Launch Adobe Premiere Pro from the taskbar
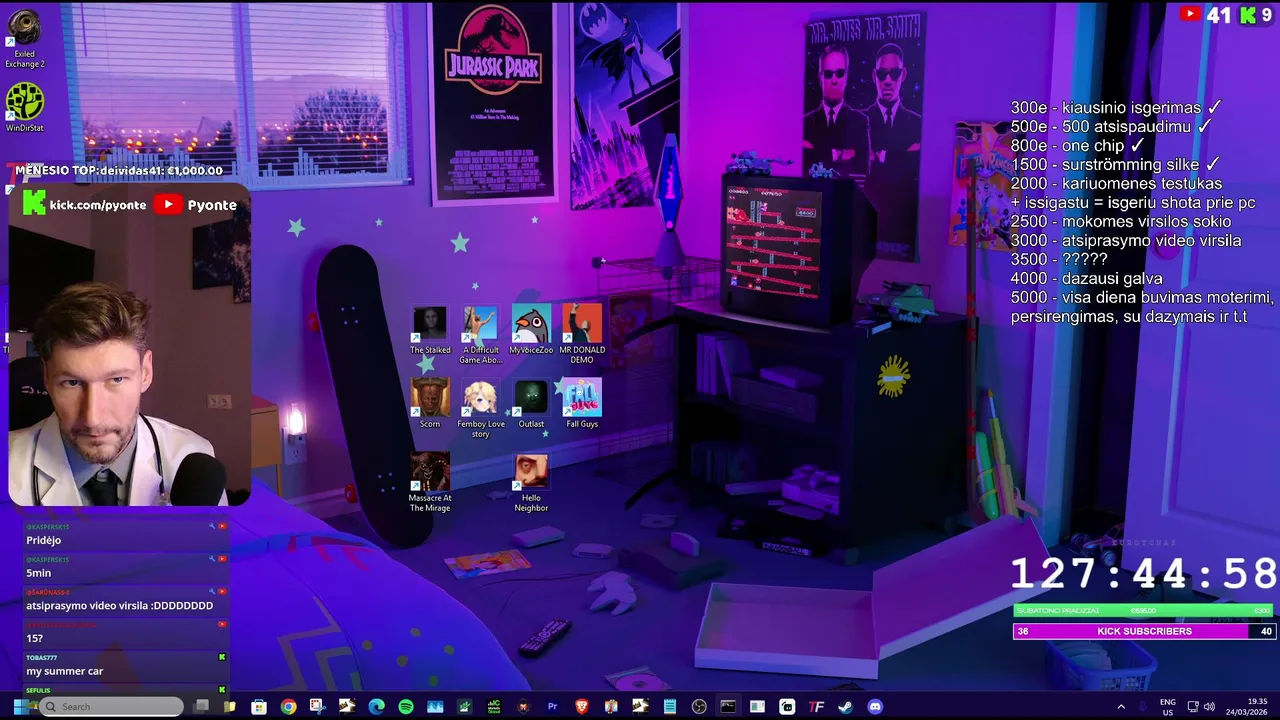This screenshot has height=720, width=1280. (552, 707)
